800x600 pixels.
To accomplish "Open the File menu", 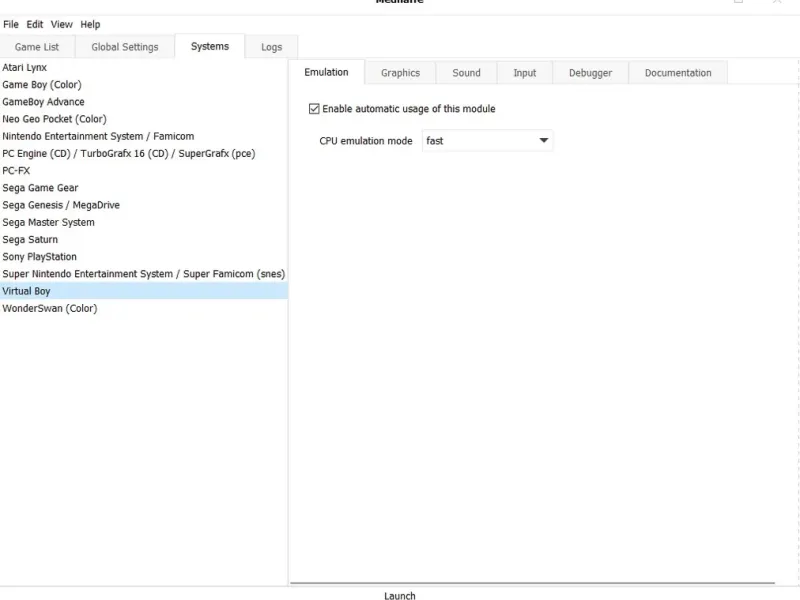I will (x=11, y=24).
